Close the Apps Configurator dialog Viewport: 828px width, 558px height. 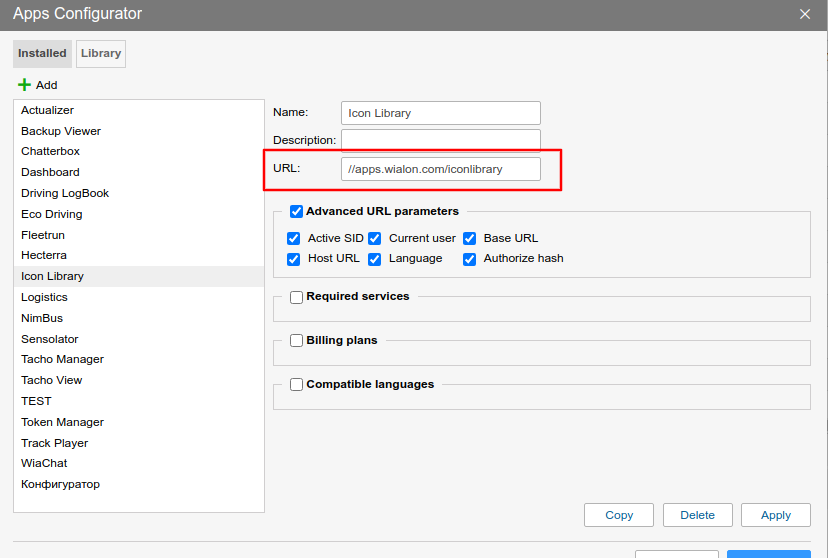tap(805, 14)
